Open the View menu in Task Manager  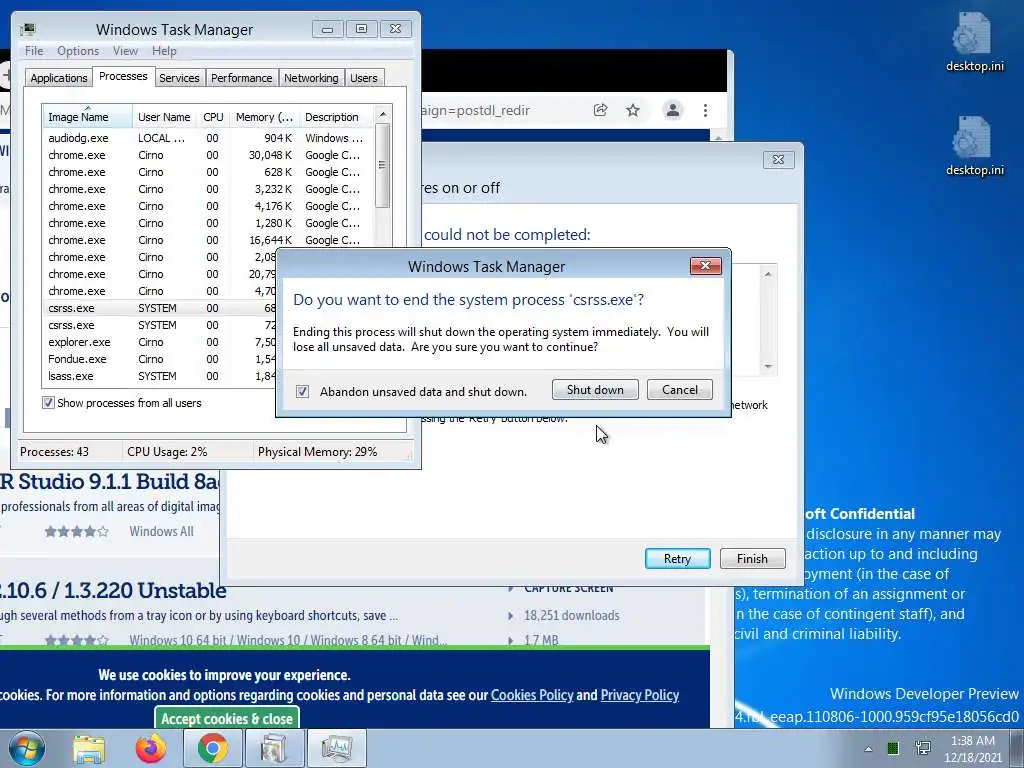pos(125,51)
